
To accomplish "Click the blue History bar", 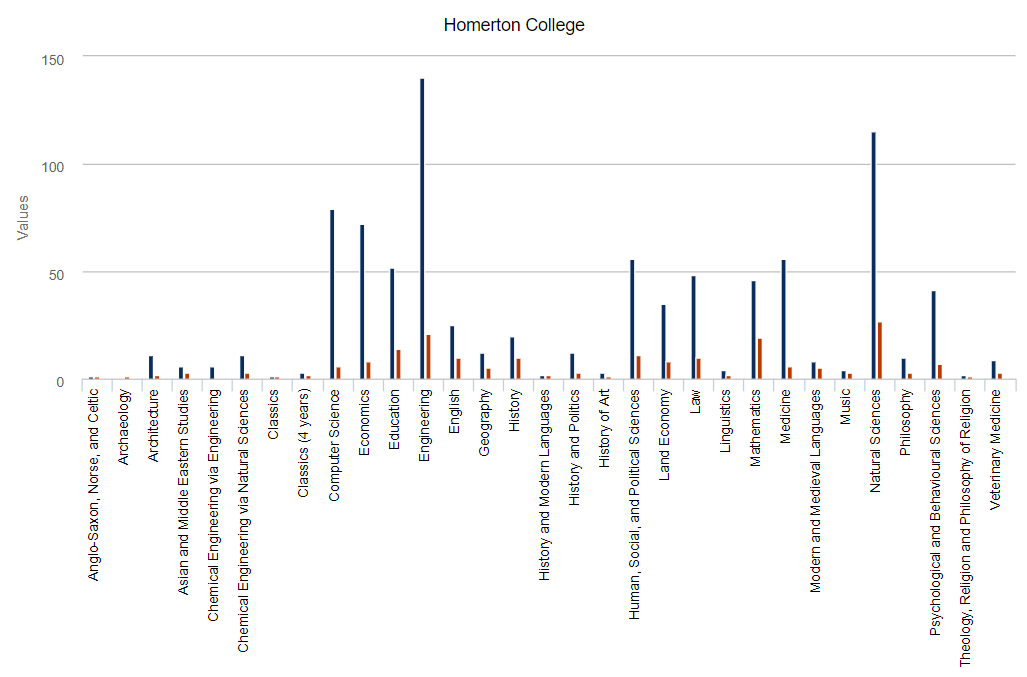I will 512,358.
